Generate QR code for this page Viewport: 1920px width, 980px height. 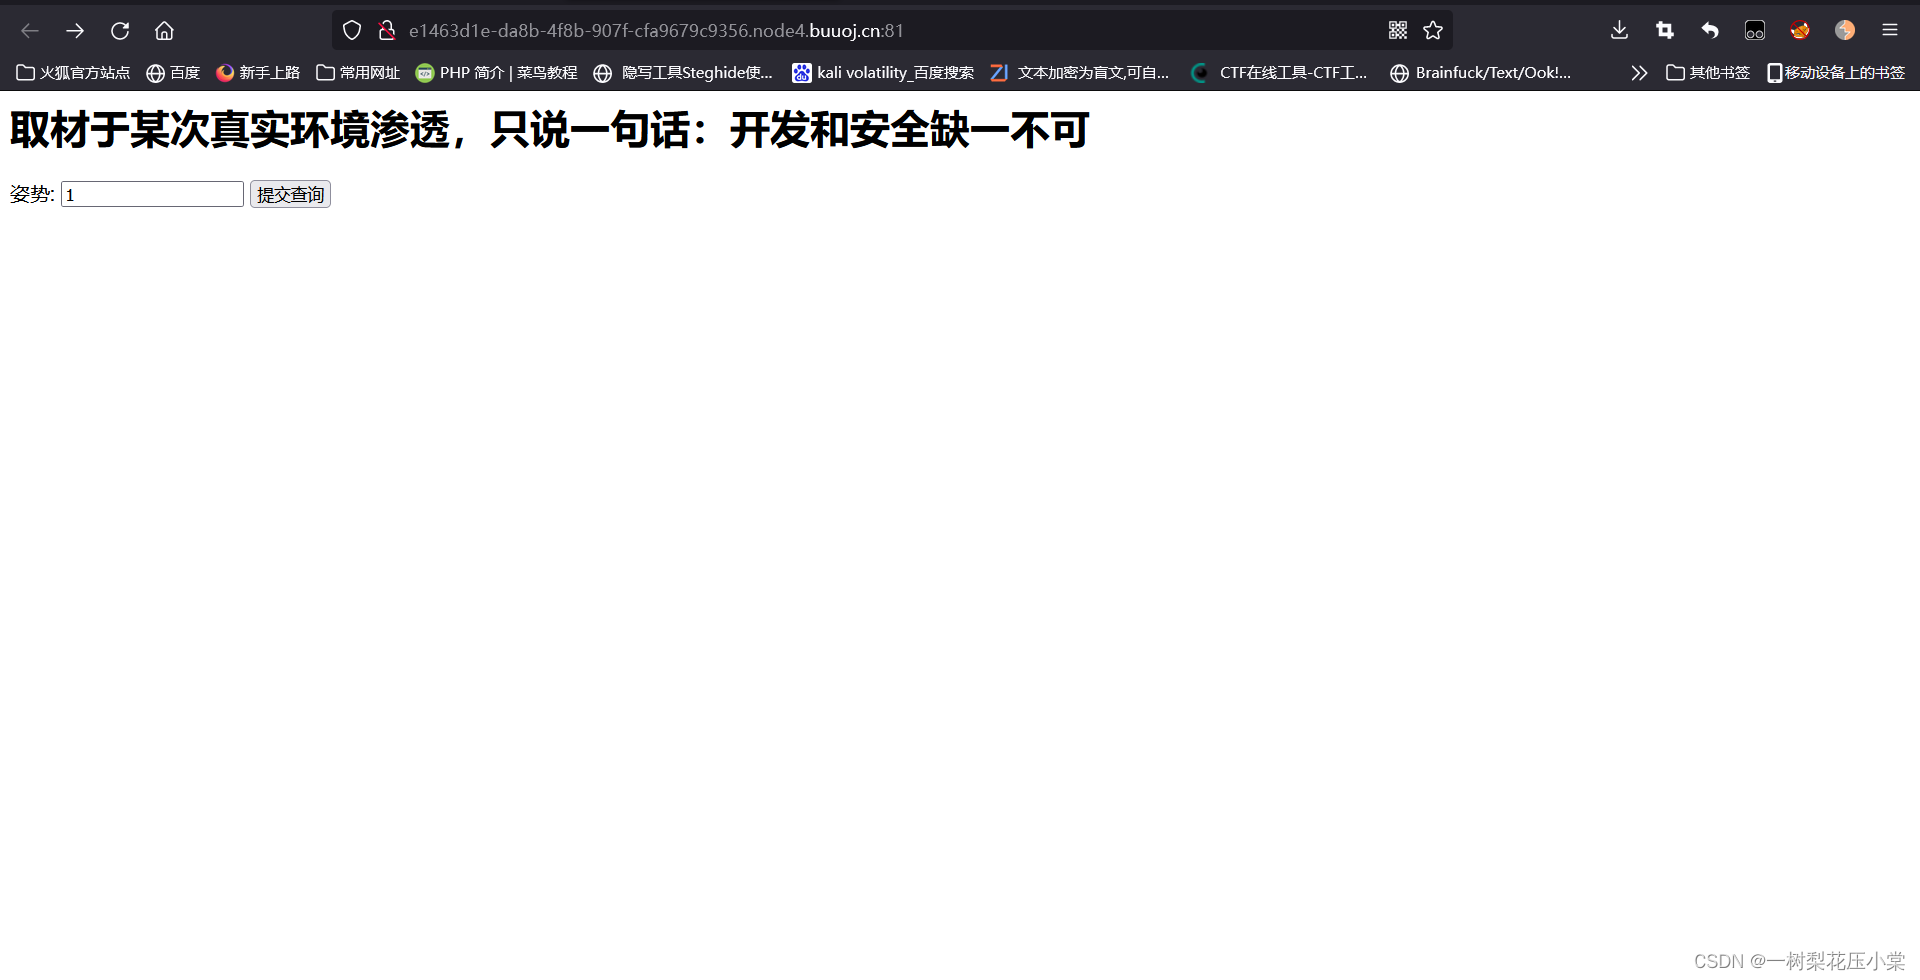[x=1398, y=31]
